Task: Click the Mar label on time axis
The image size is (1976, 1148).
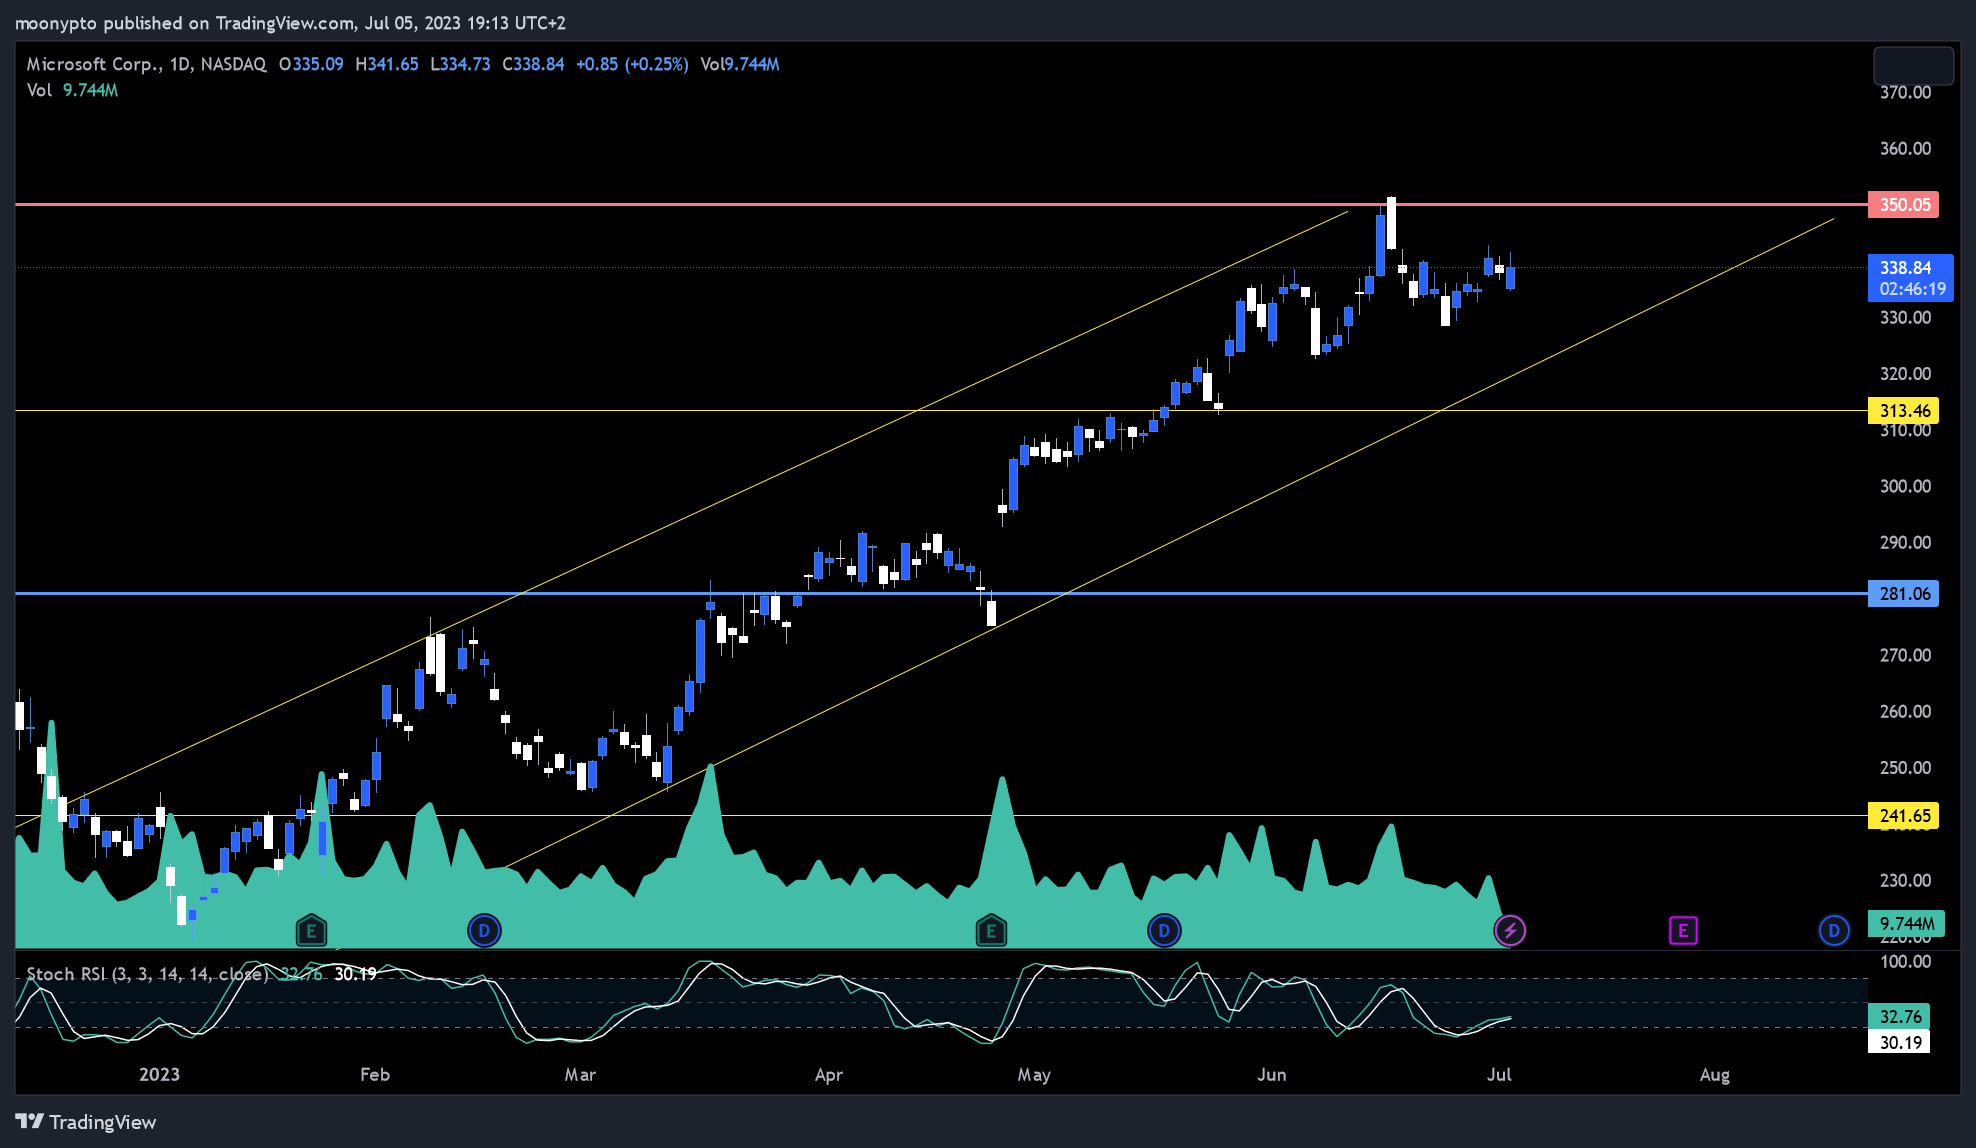Action: [580, 1075]
